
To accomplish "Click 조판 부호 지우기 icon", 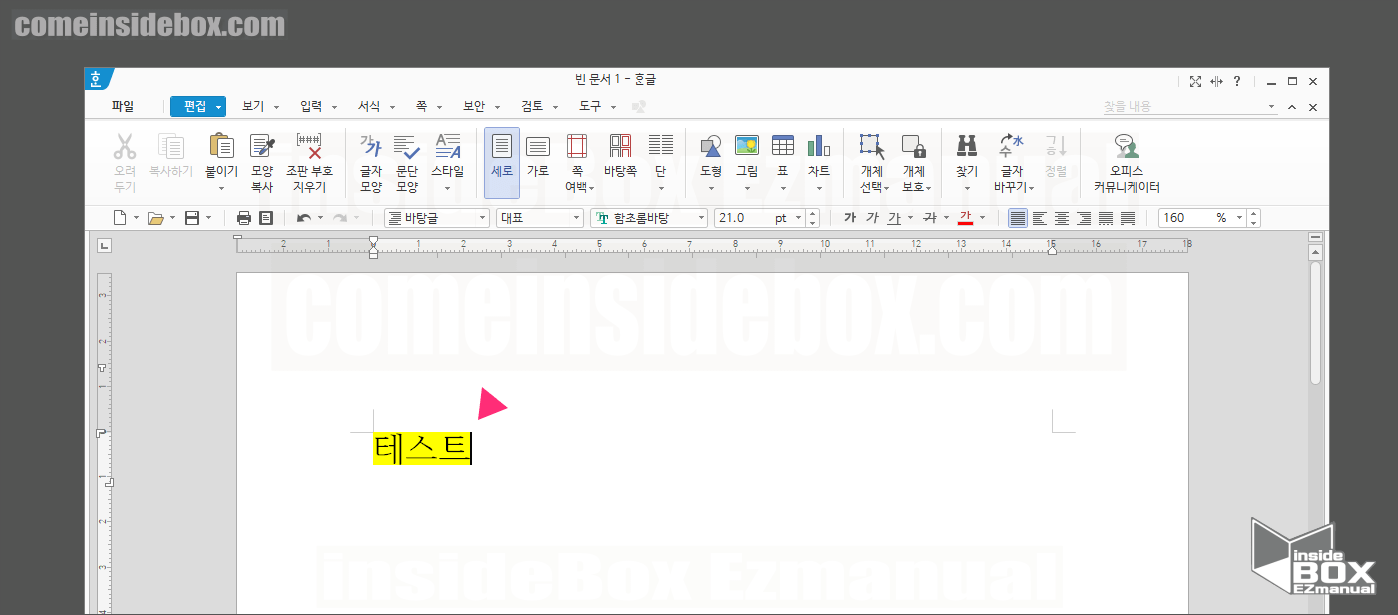I will point(309,147).
